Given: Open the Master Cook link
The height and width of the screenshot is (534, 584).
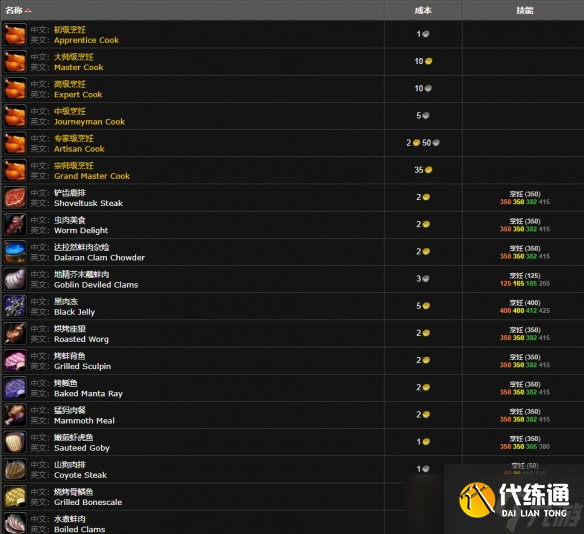Looking at the screenshot, I should (79, 67).
